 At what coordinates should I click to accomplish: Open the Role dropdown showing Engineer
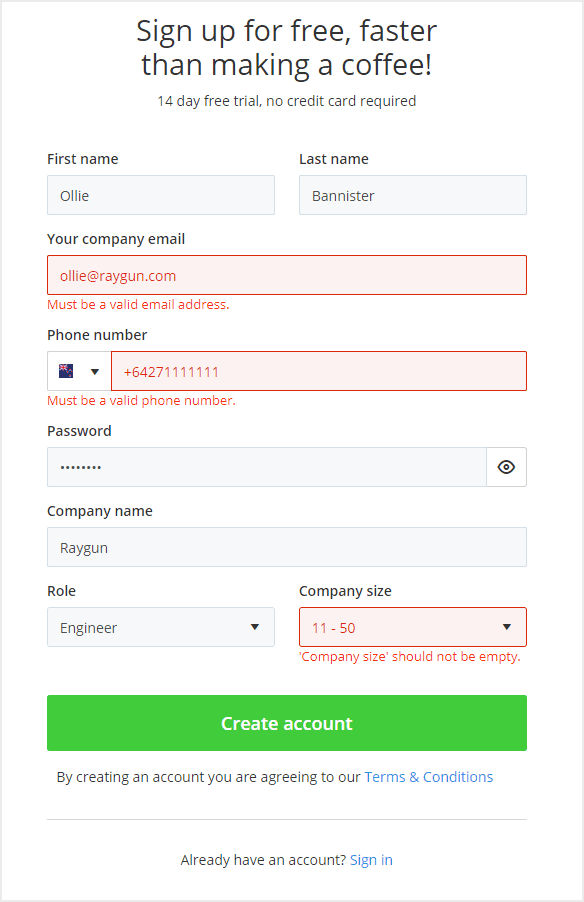pyautogui.click(x=160, y=627)
